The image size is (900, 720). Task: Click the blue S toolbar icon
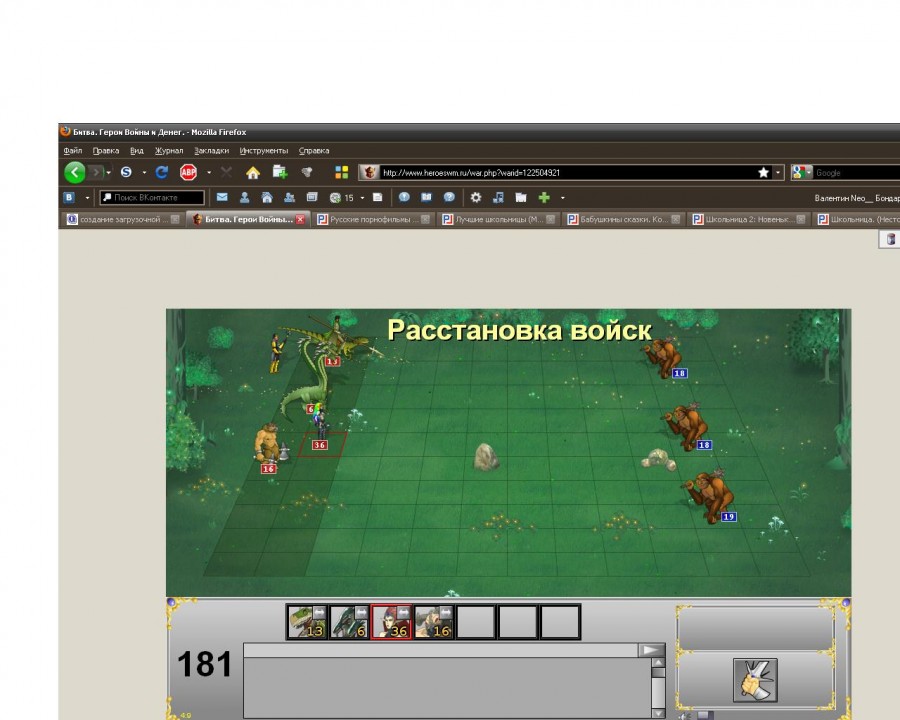pos(126,172)
